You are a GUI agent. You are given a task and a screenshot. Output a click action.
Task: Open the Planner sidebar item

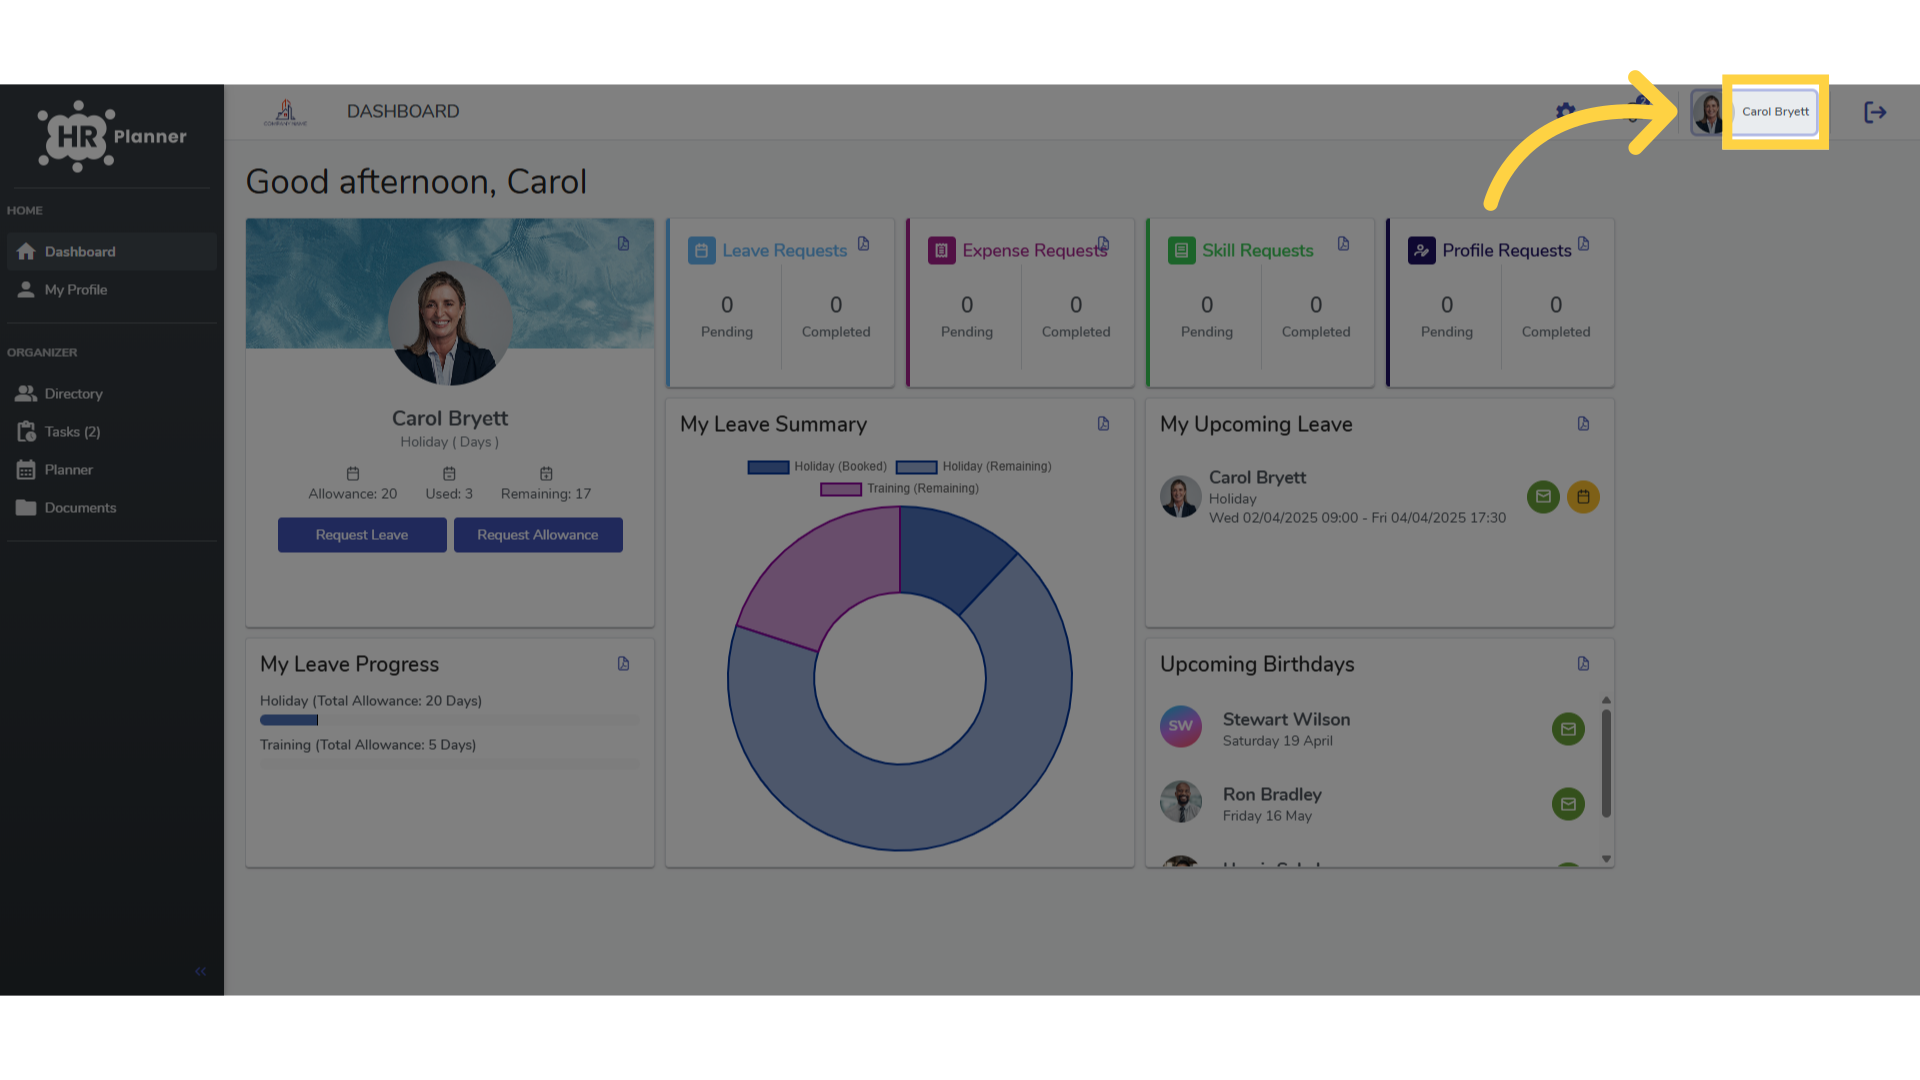[112, 470]
